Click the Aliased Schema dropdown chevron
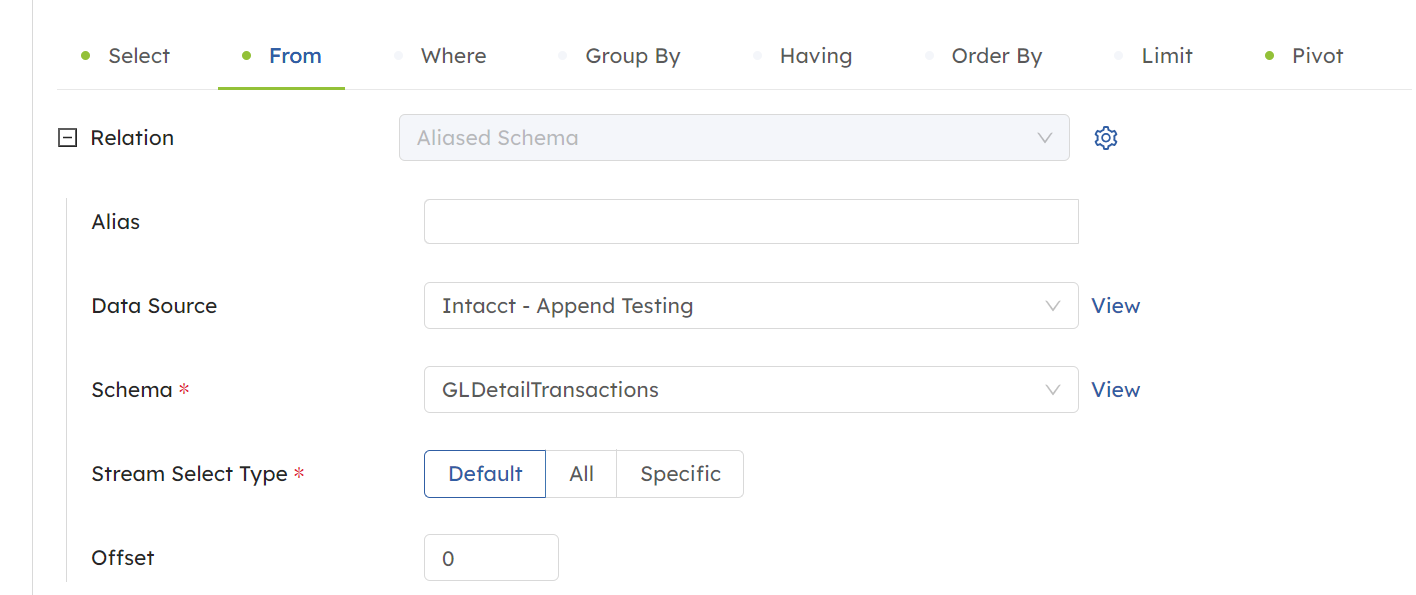1416x595 pixels. (x=1044, y=137)
